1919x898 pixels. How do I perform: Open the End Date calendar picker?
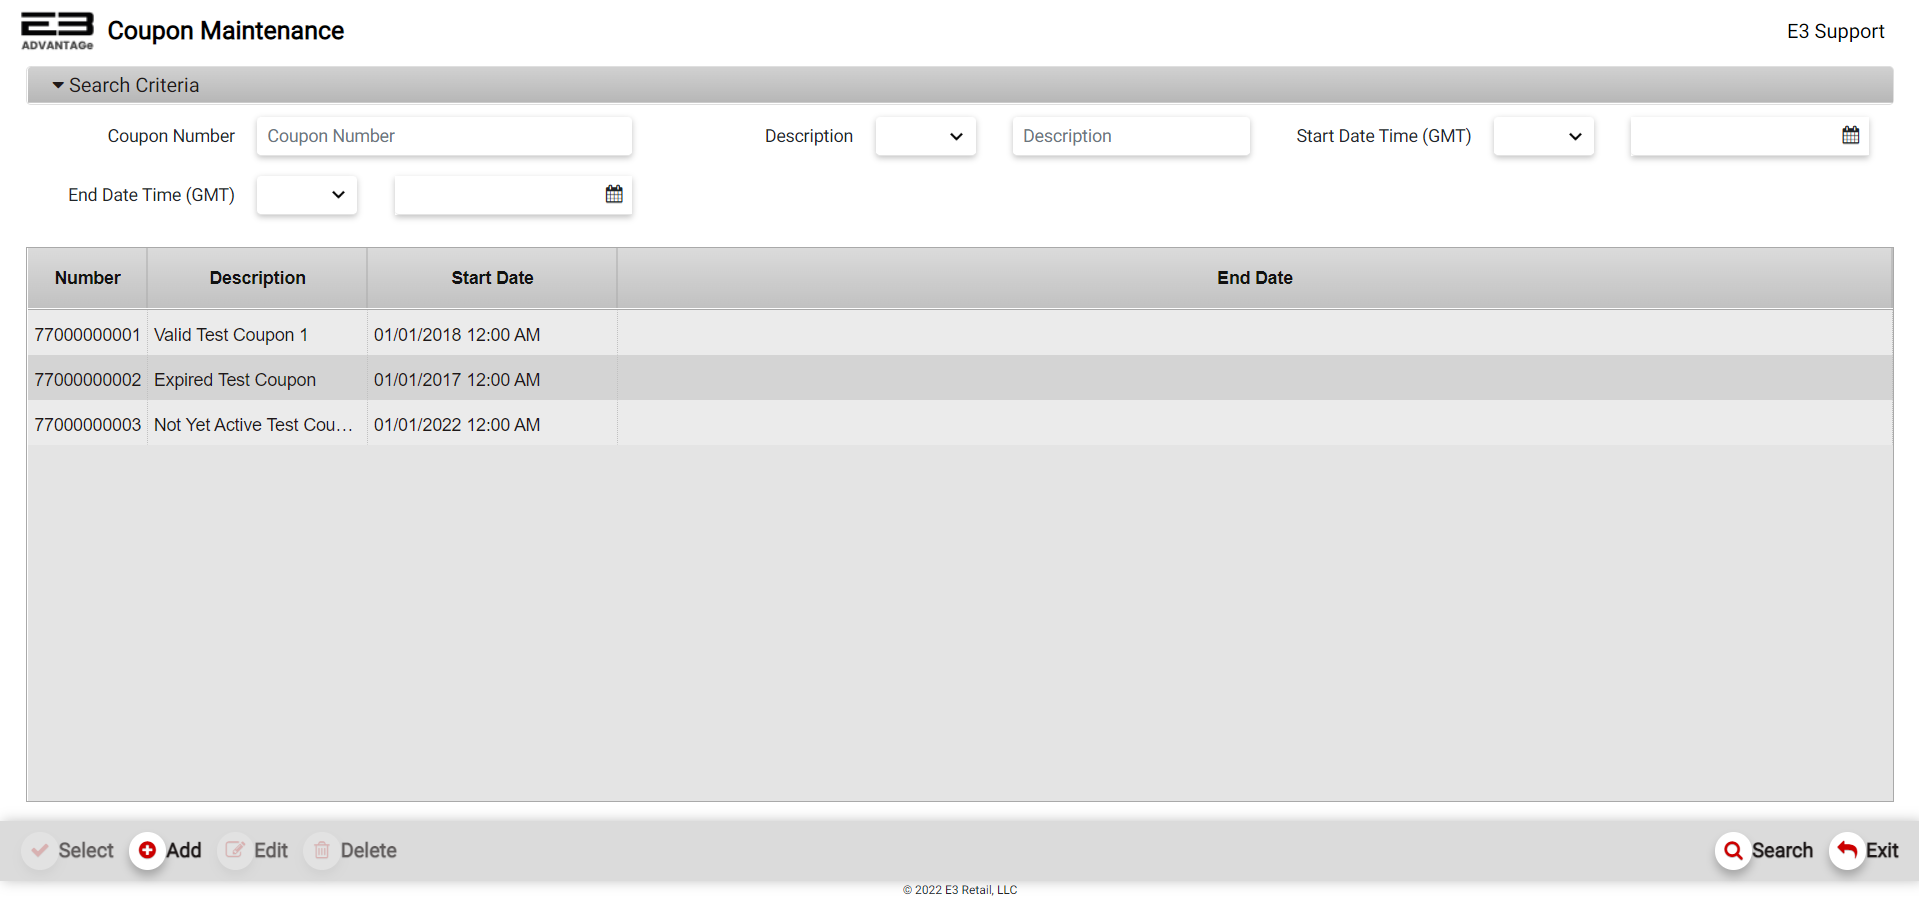pyautogui.click(x=614, y=194)
